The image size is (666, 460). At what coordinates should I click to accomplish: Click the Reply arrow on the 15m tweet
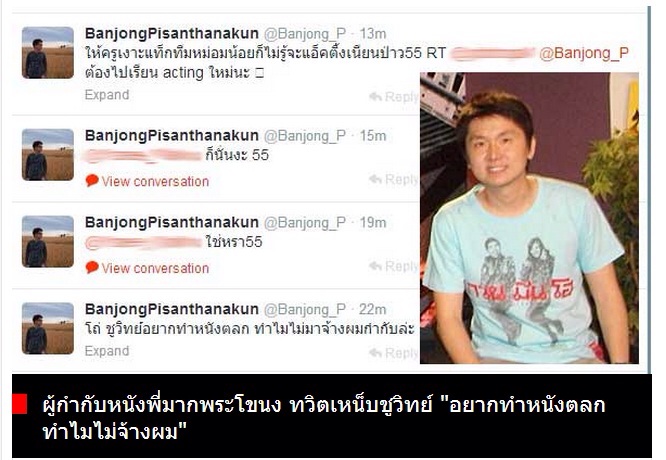point(375,179)
